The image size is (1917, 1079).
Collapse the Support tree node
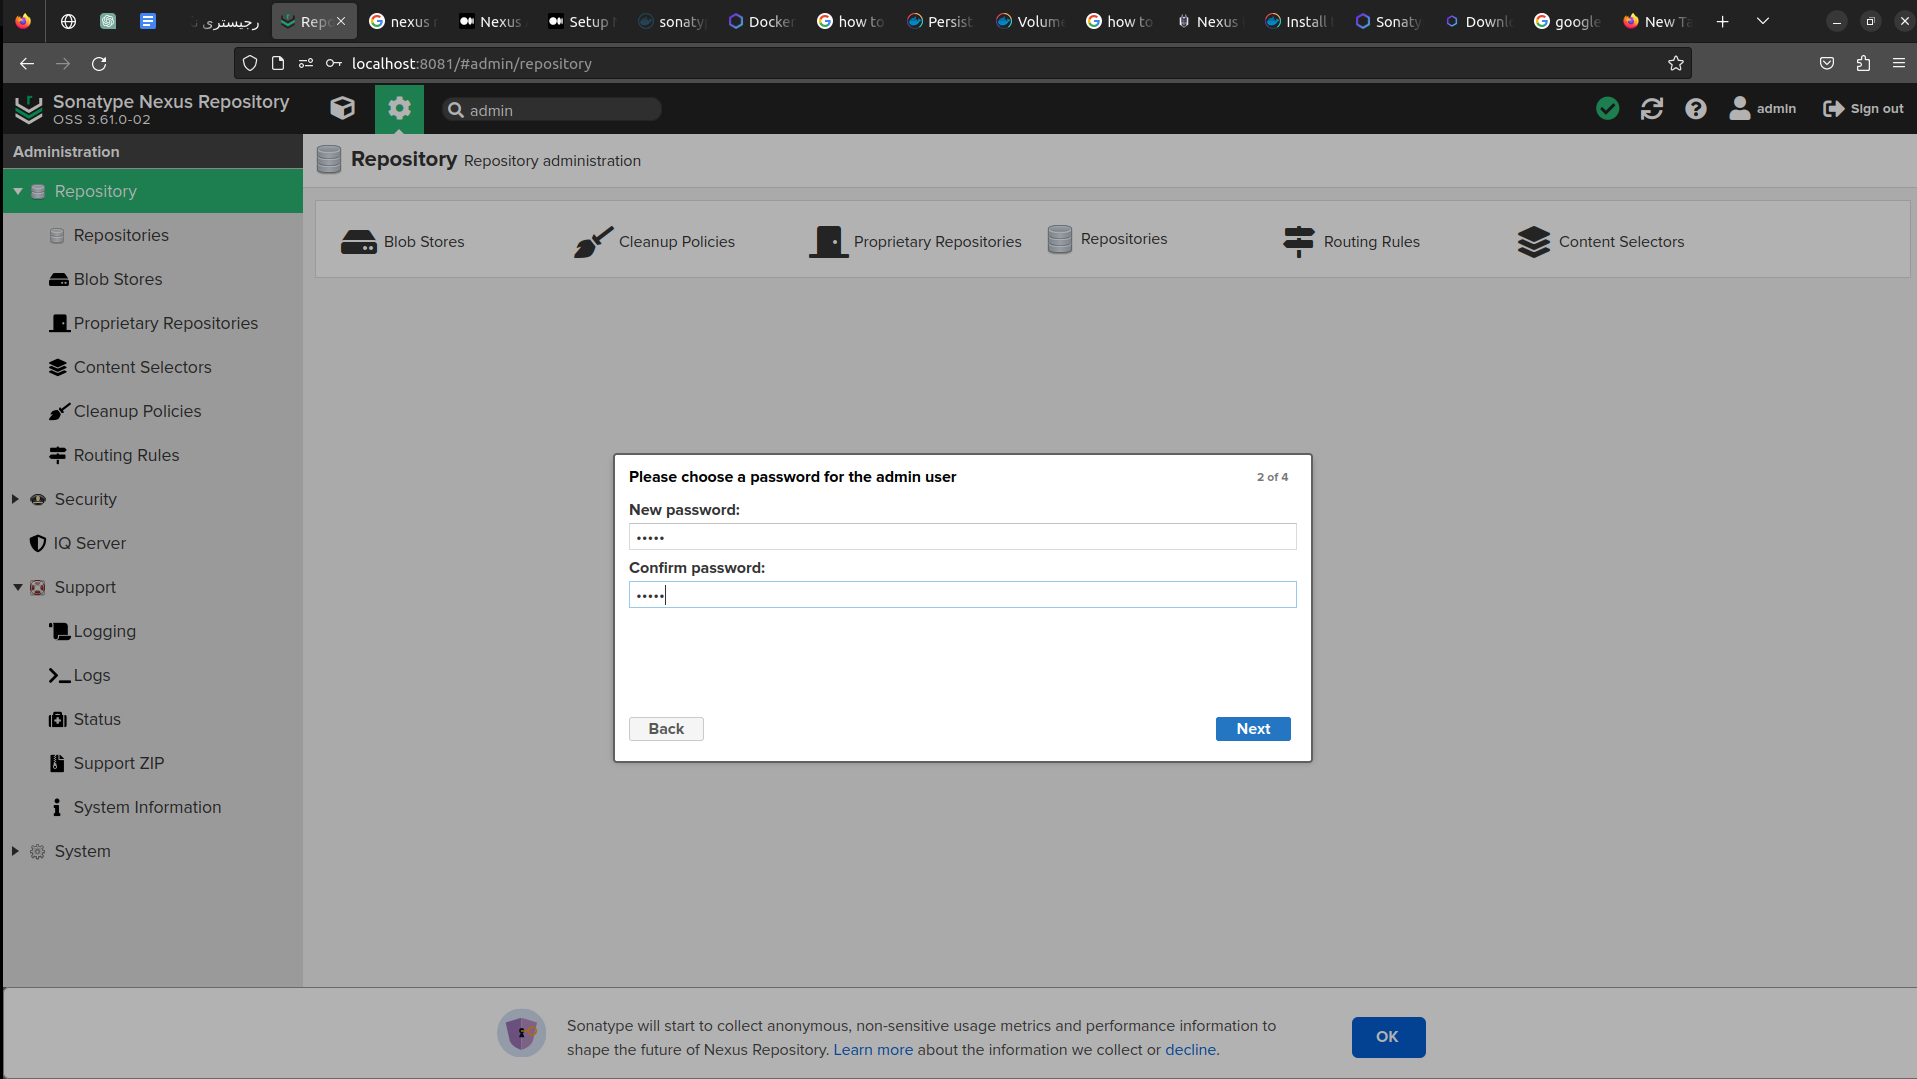pyautogui.click(x=18, y=587)
